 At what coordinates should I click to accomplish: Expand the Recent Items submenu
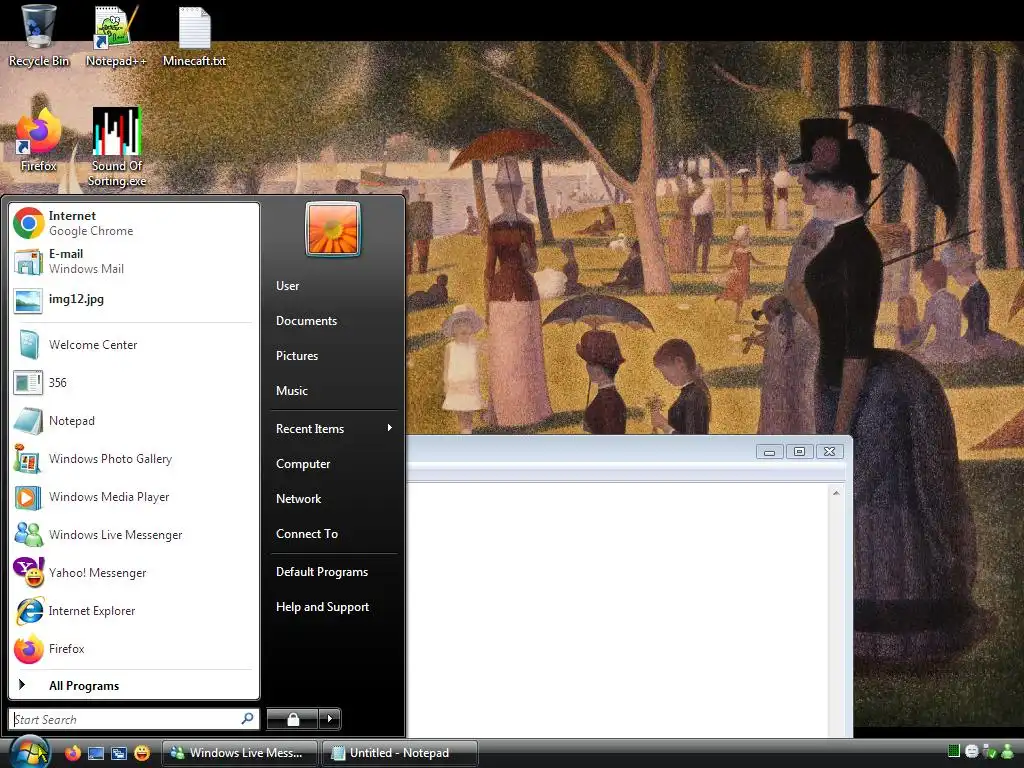[334, 428]
